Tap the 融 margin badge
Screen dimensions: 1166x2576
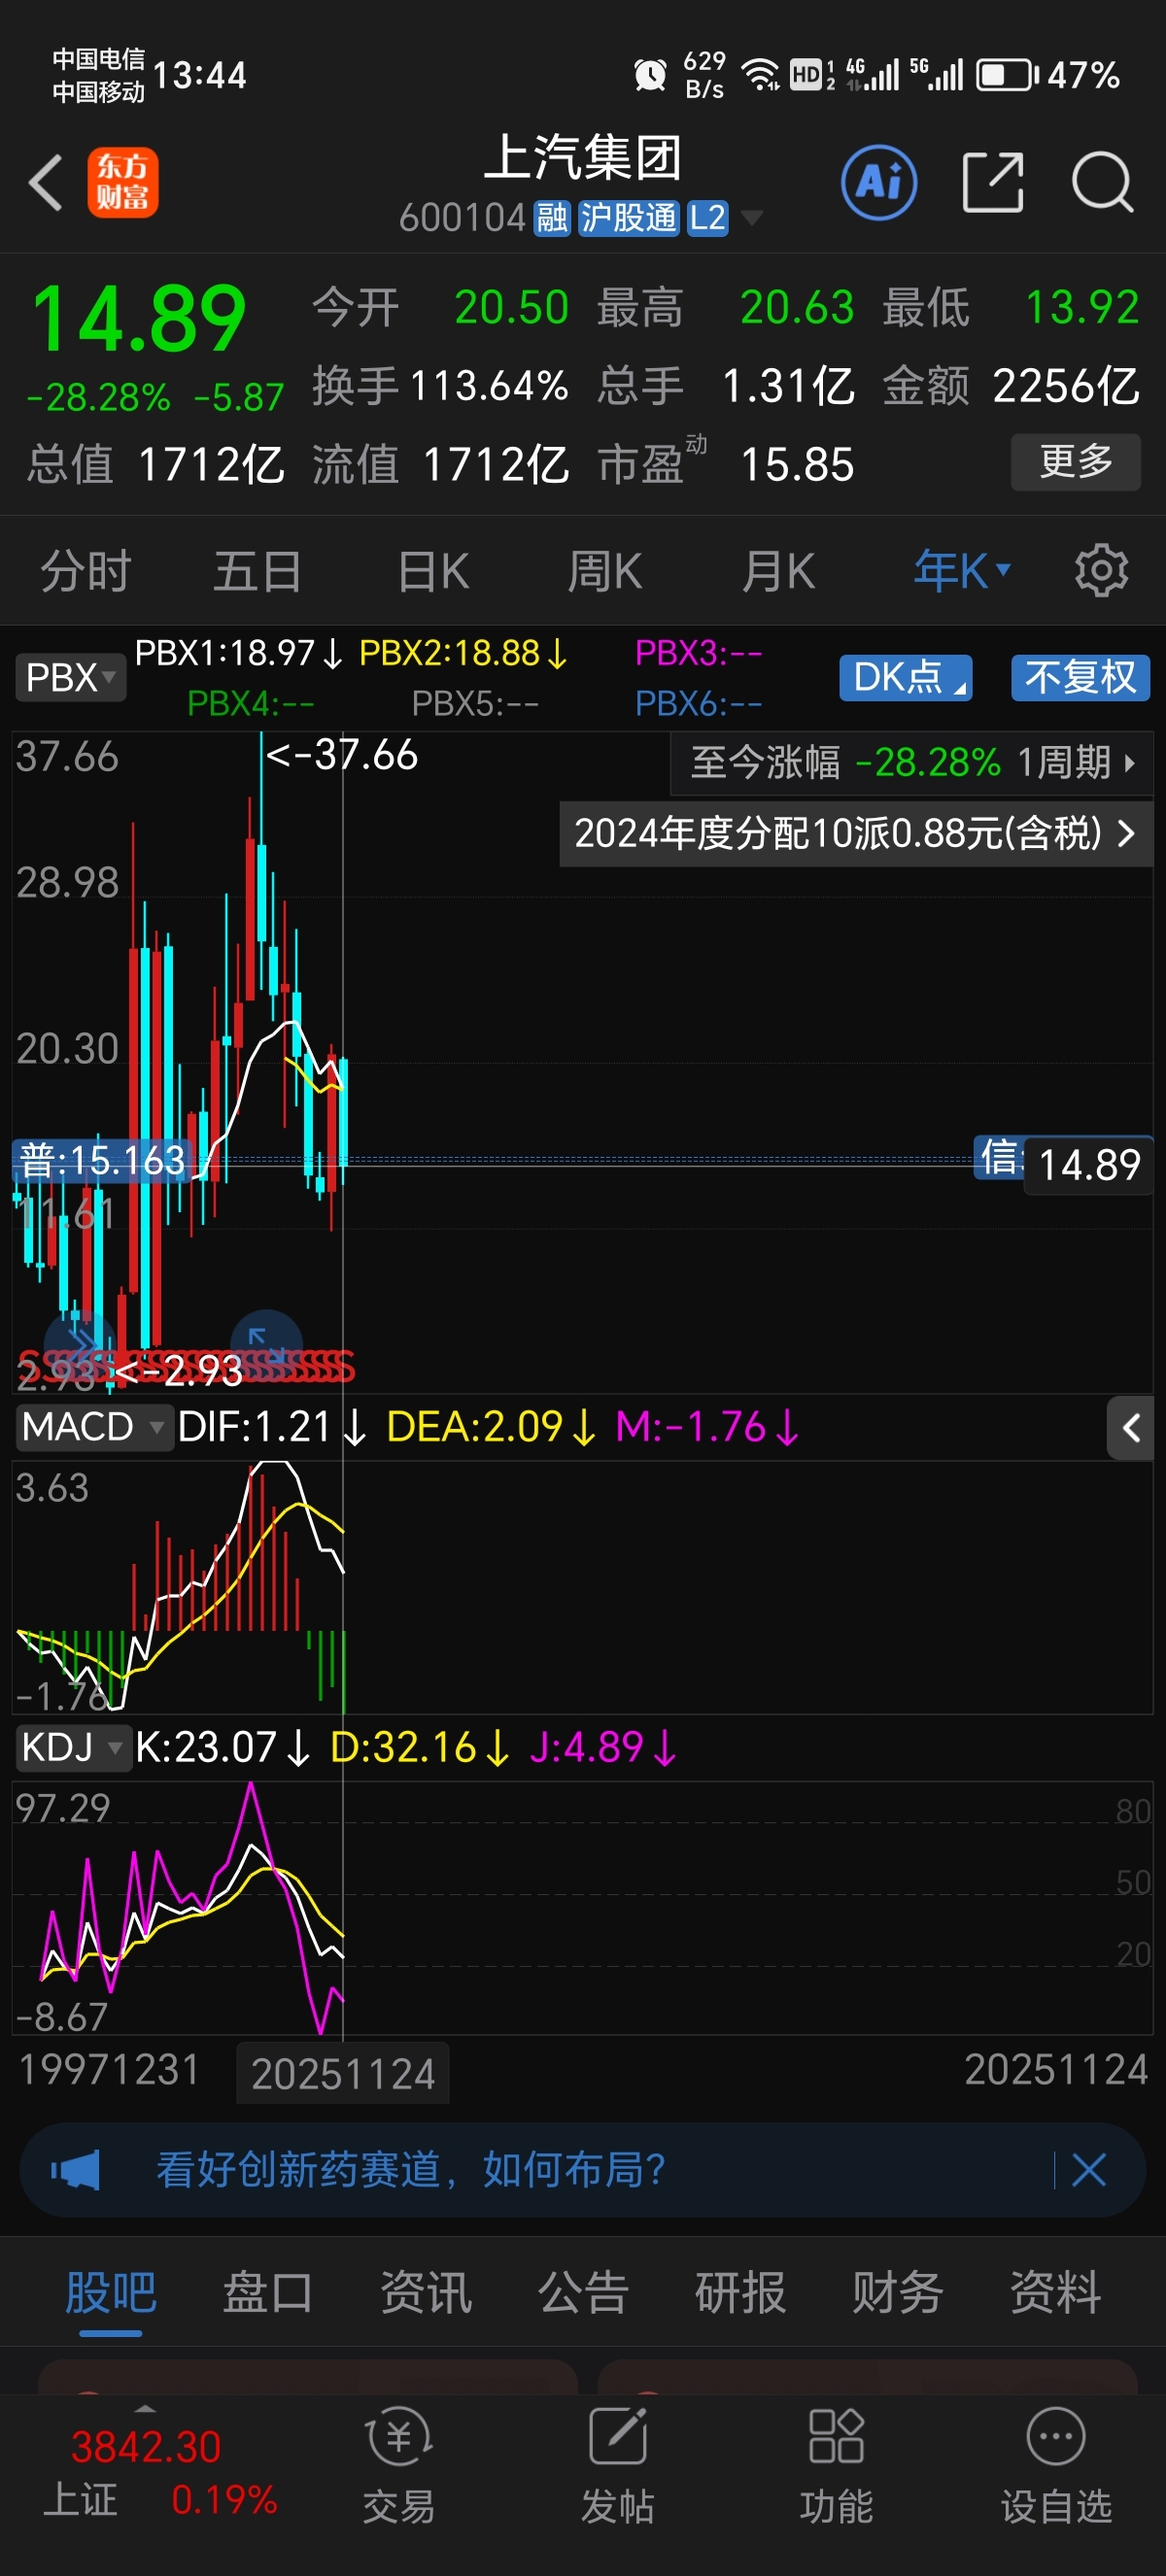click(x=552, y=217)
